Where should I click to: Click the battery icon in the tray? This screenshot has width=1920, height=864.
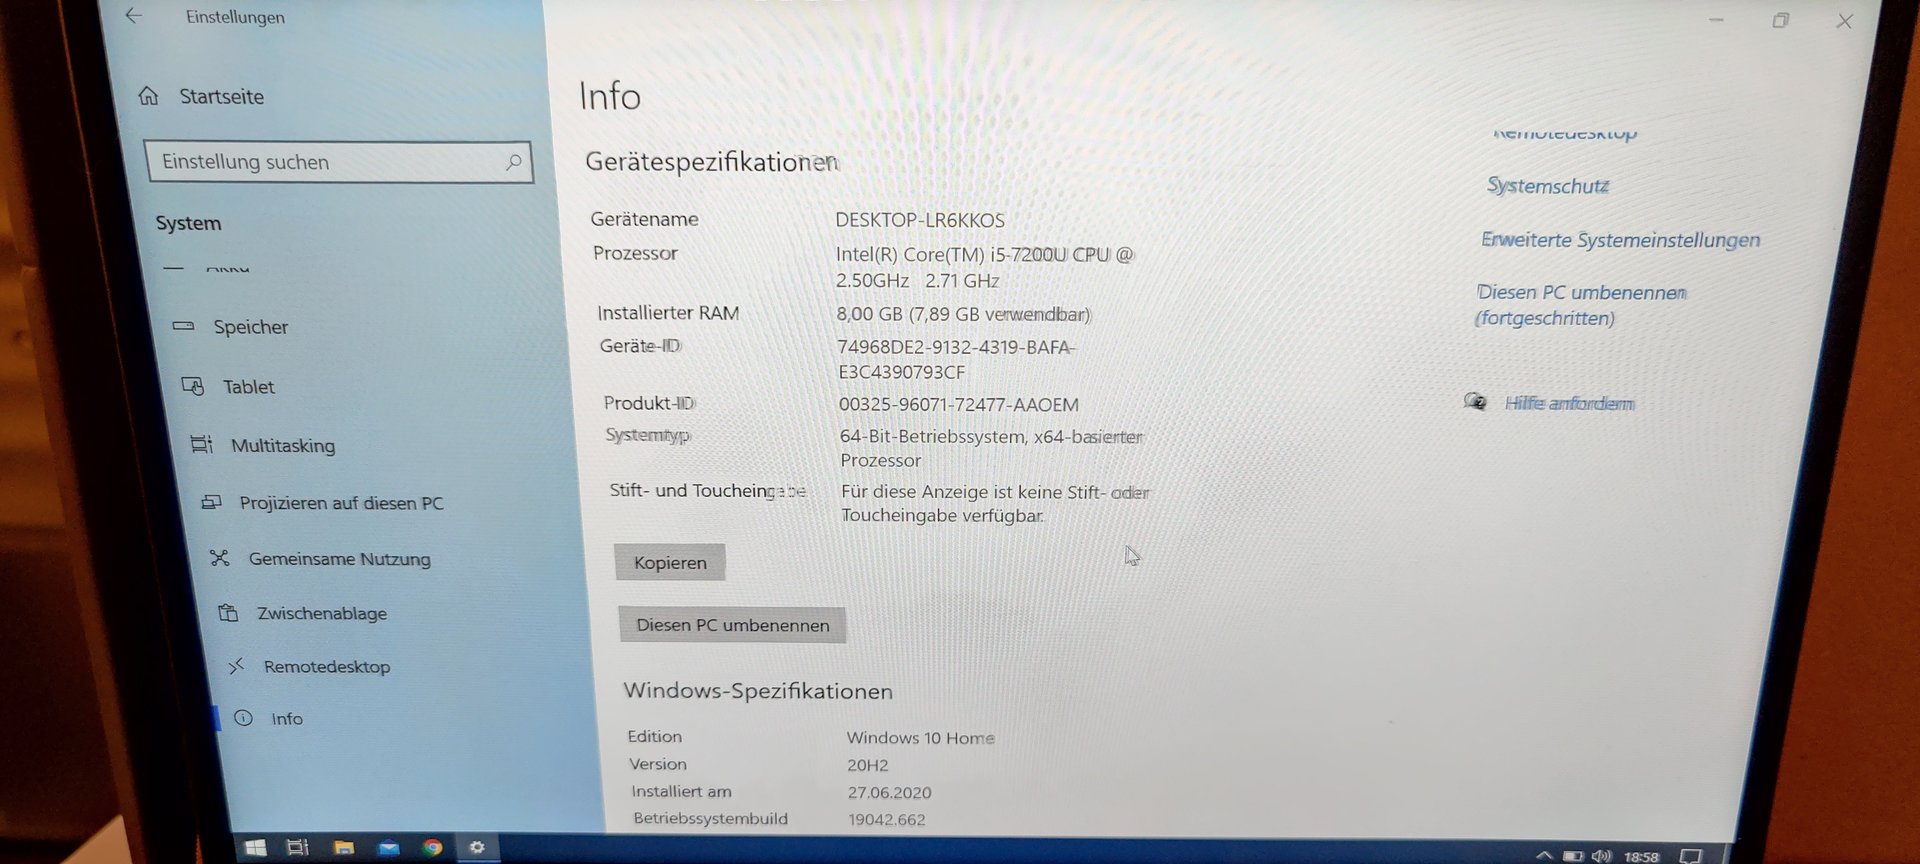pos(1573,856)
